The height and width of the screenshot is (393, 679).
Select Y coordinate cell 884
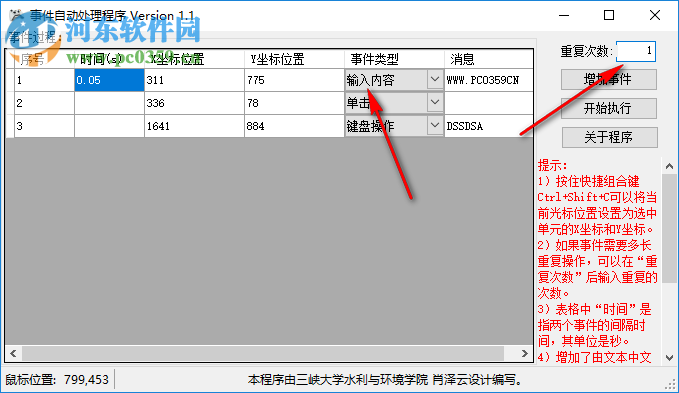(x=294, y=126)
